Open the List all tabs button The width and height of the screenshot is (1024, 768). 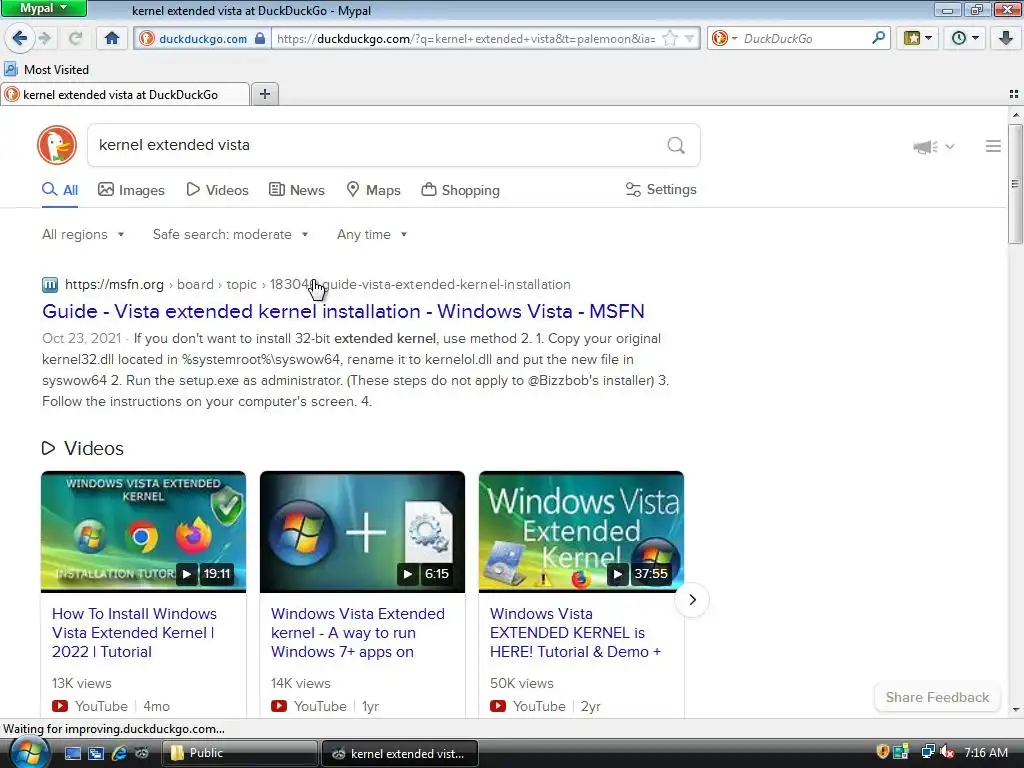point(1014,94)
